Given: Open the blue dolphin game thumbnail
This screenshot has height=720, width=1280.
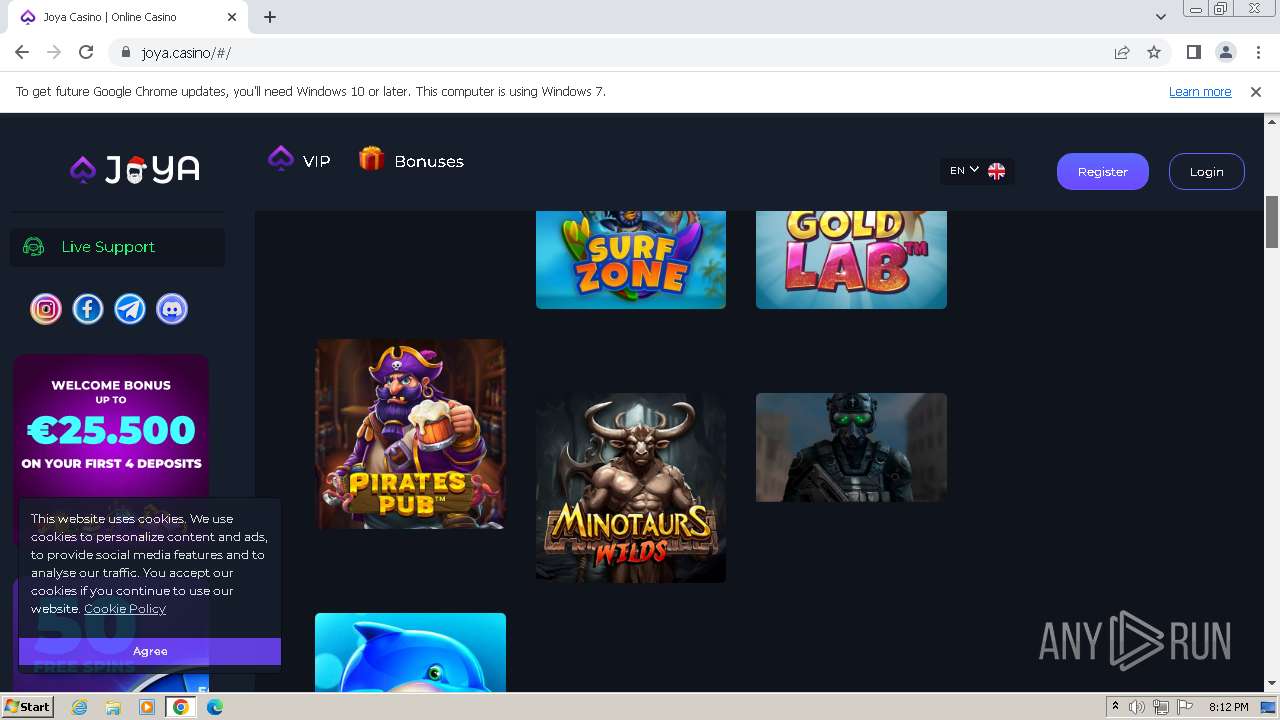Looking at the screenshot, I should click(410, 652).
